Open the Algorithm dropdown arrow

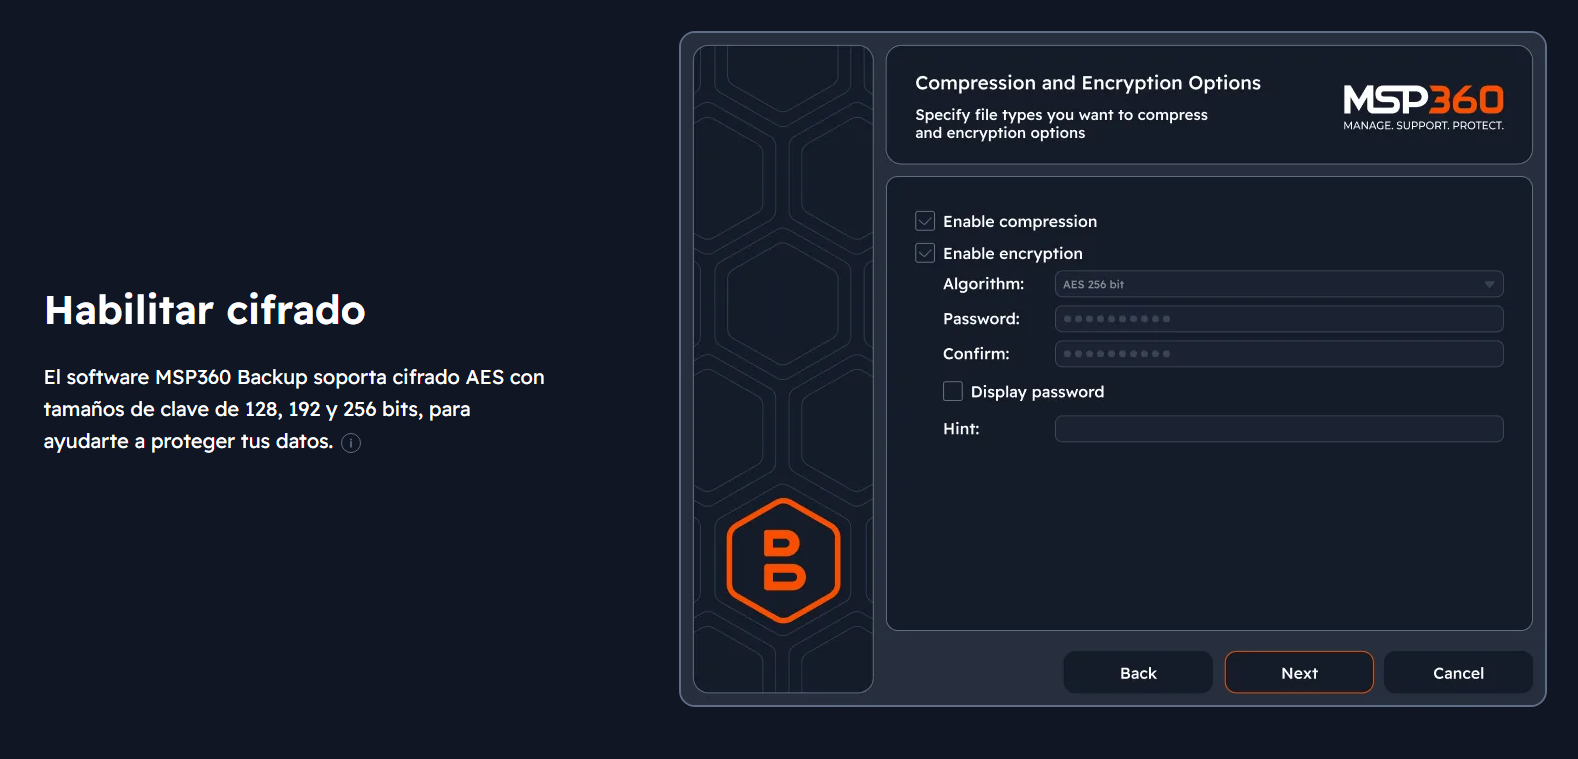[1489, 285]
